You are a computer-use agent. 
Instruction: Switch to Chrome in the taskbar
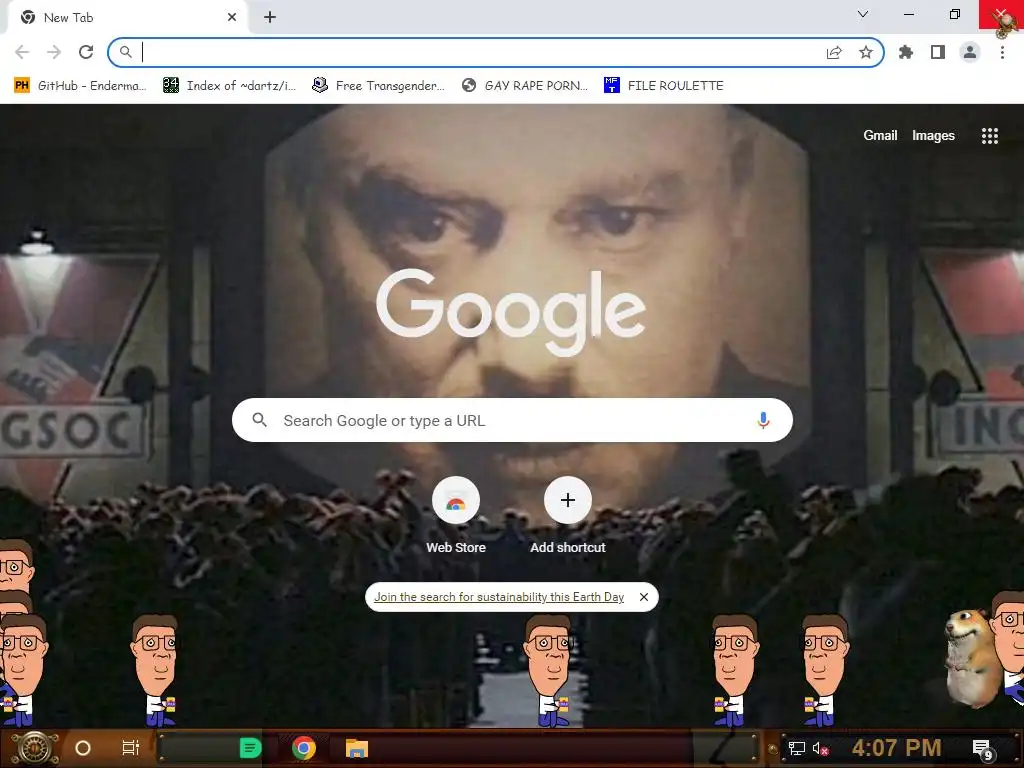[304, 748]
